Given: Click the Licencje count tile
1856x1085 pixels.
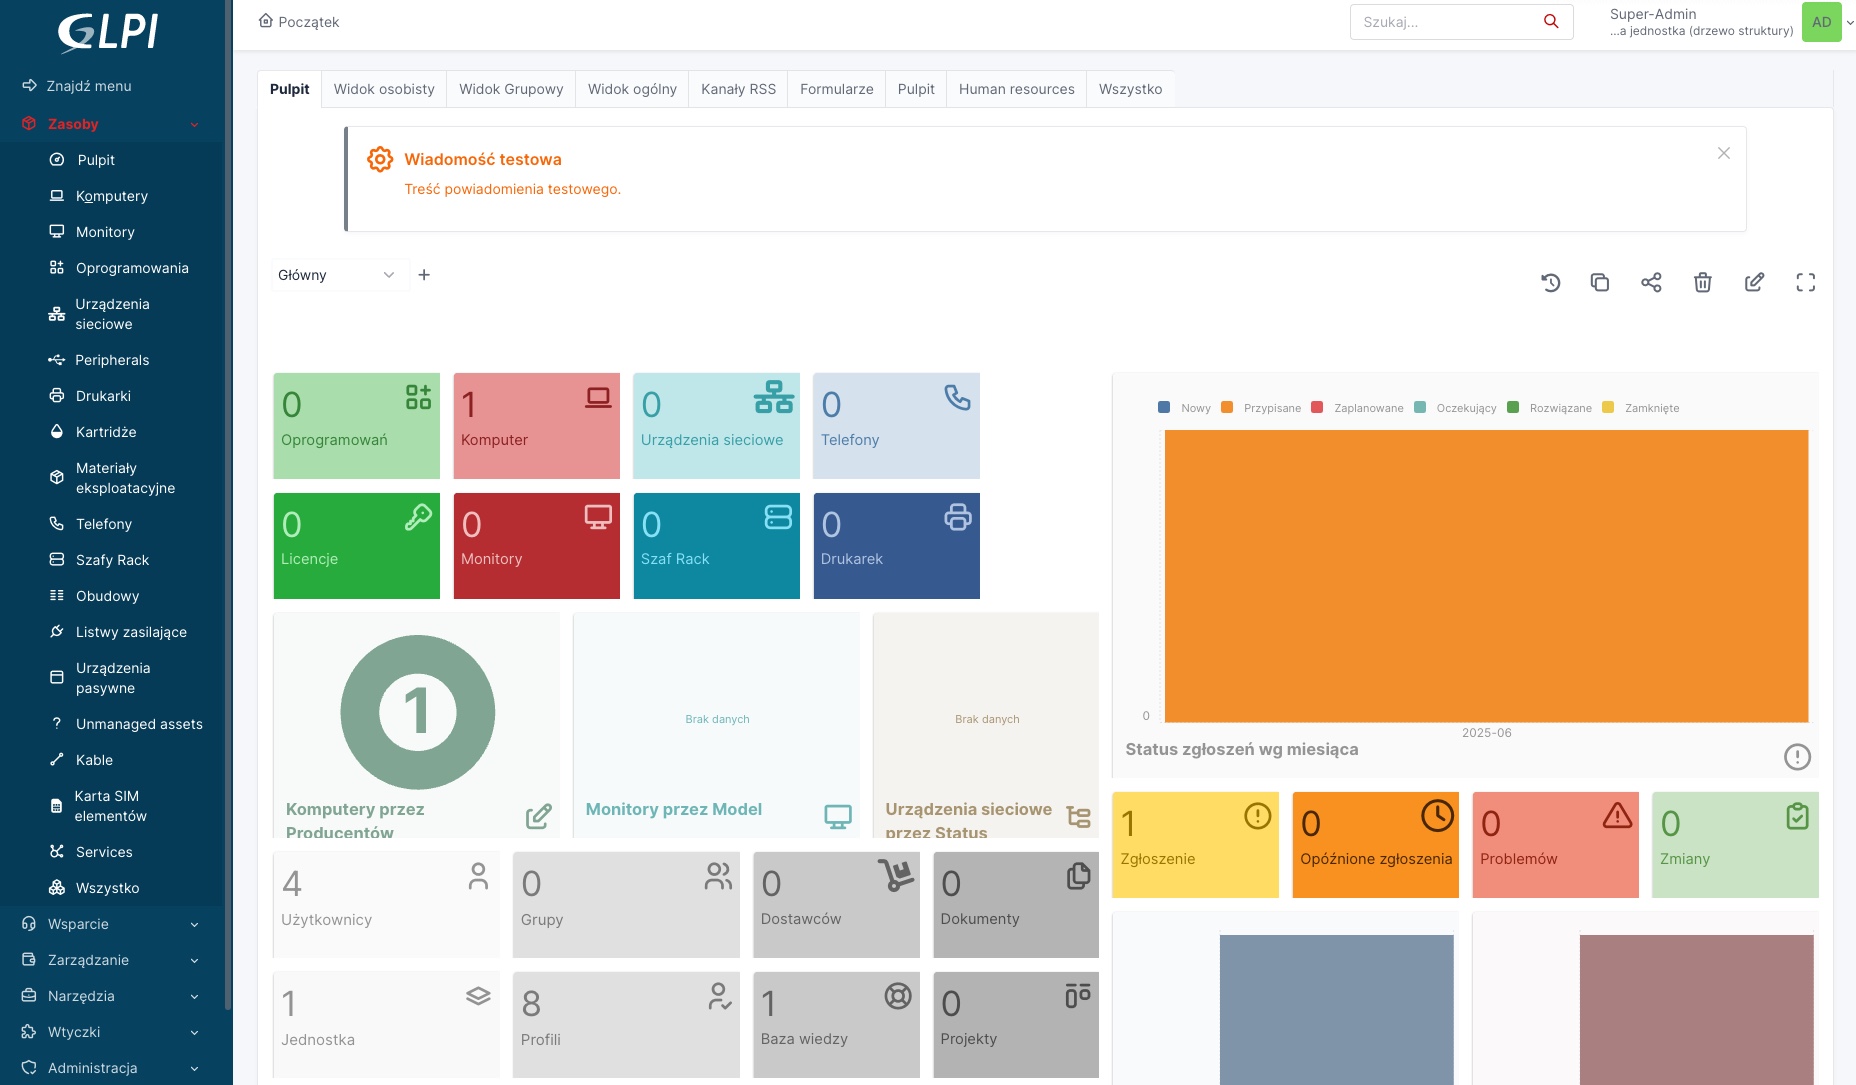Looking at the screenshot, I should (x=356, y=546).
